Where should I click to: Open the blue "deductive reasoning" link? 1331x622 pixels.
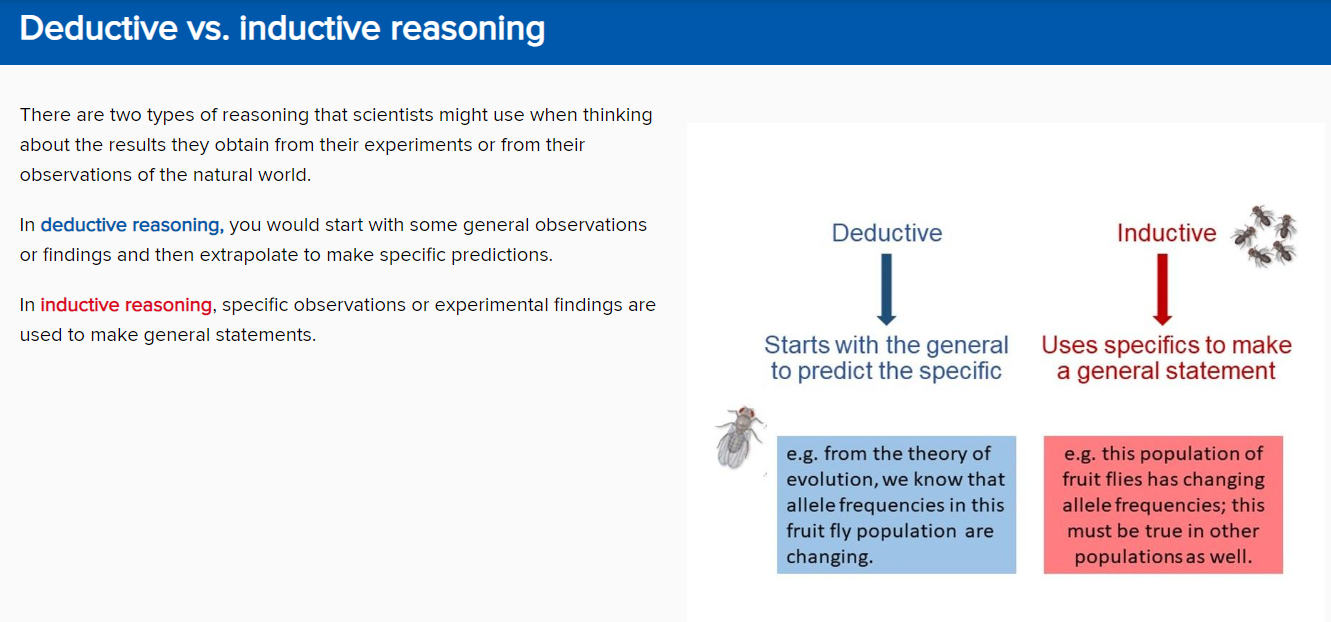click(x=132, y=225)
